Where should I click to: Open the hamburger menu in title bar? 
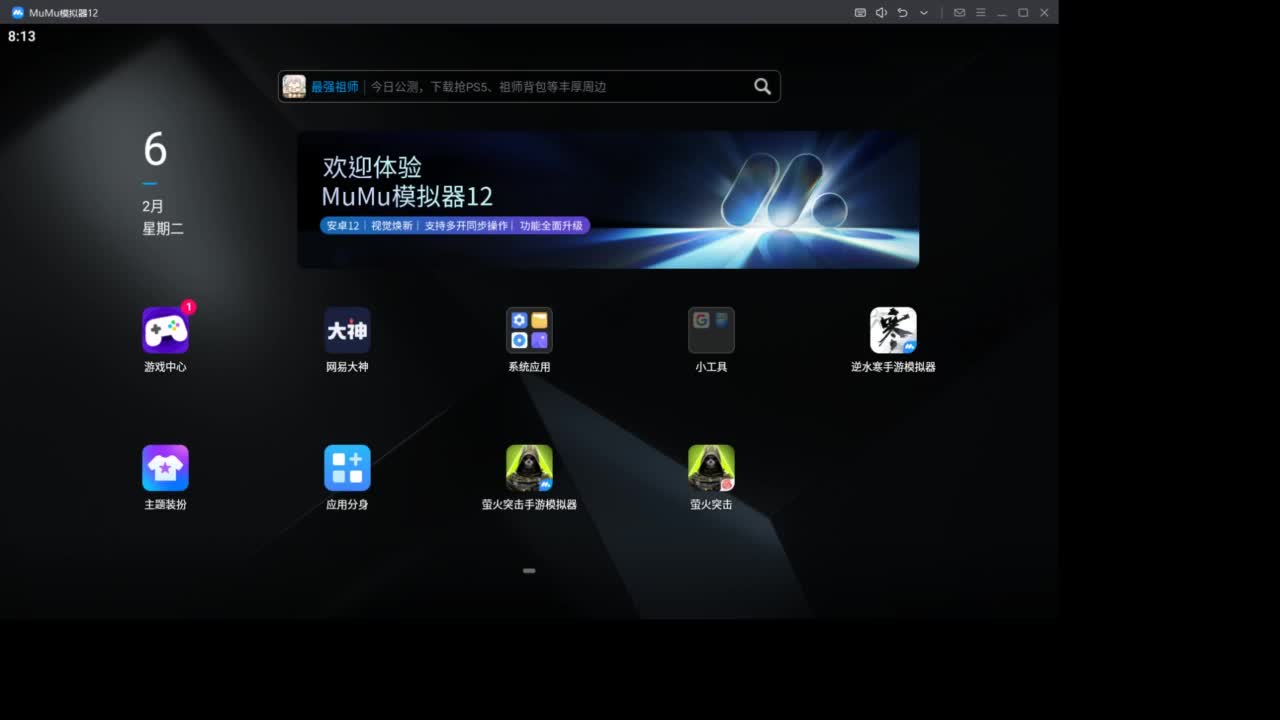point(981,12)
